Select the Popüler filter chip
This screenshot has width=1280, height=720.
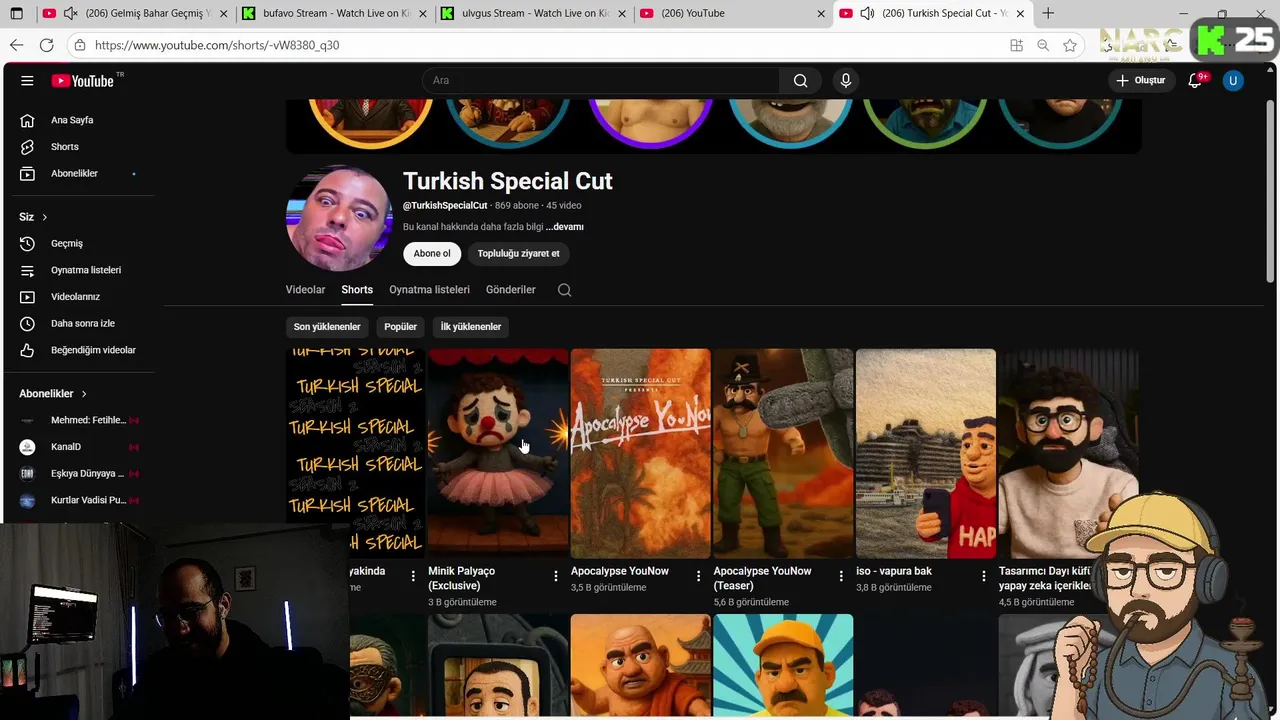401,327
